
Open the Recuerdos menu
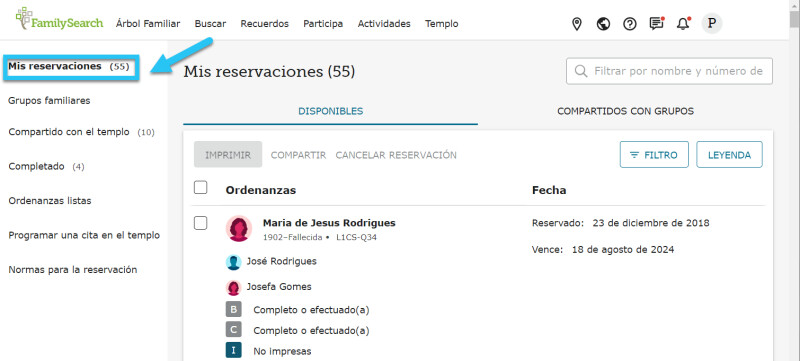(265, 23)
